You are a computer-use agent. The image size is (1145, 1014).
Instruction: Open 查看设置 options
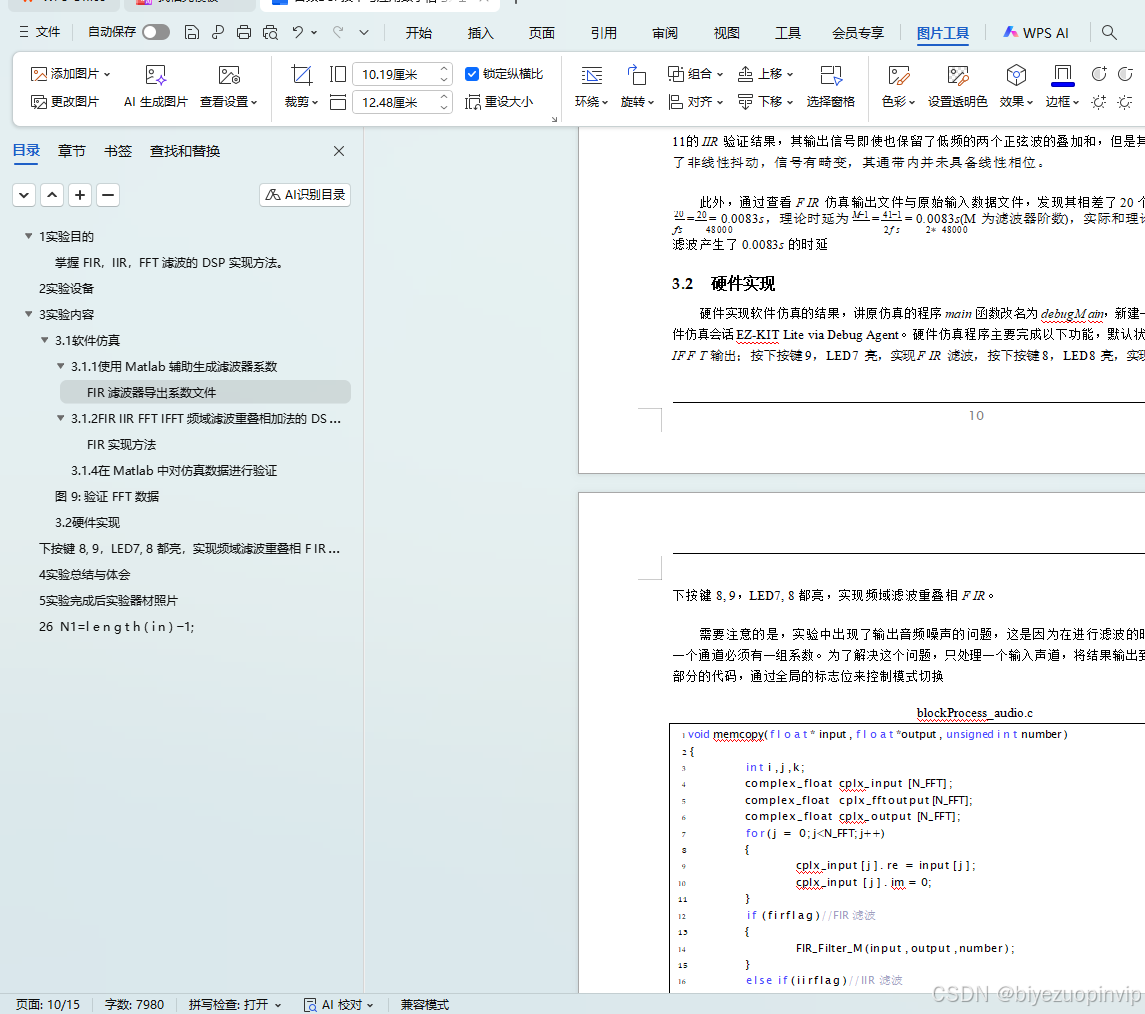pos(229,87)
